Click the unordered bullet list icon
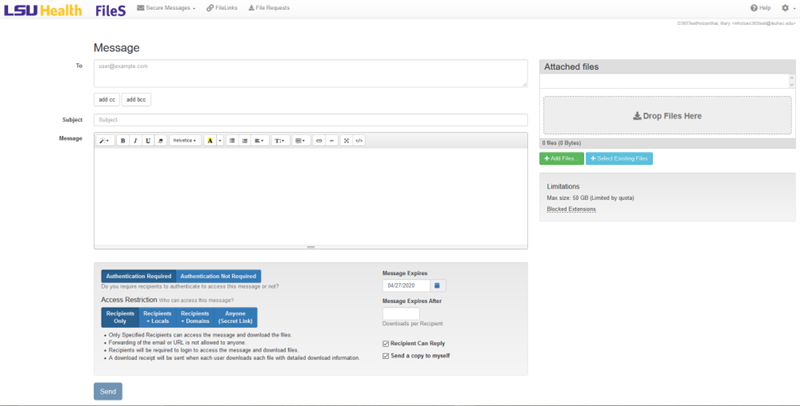Image resolution: width=800 pixels, height=406 pixels. click(232, 141)
